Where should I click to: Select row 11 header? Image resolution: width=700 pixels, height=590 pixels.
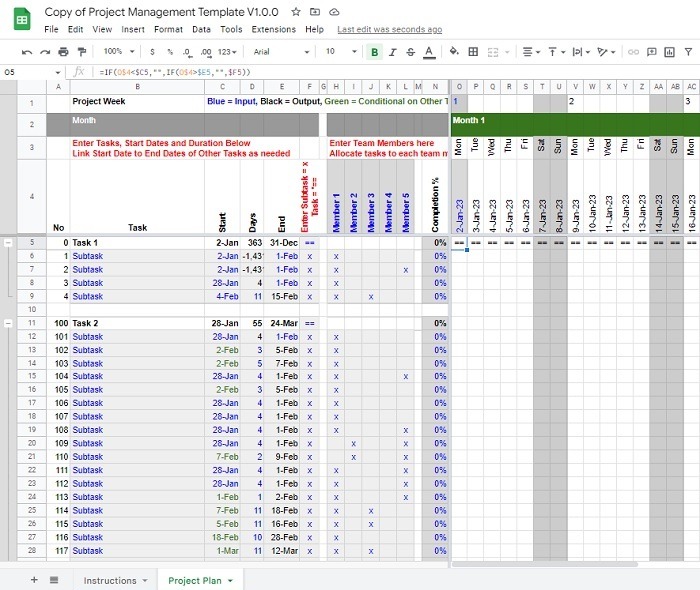point(32,323)
